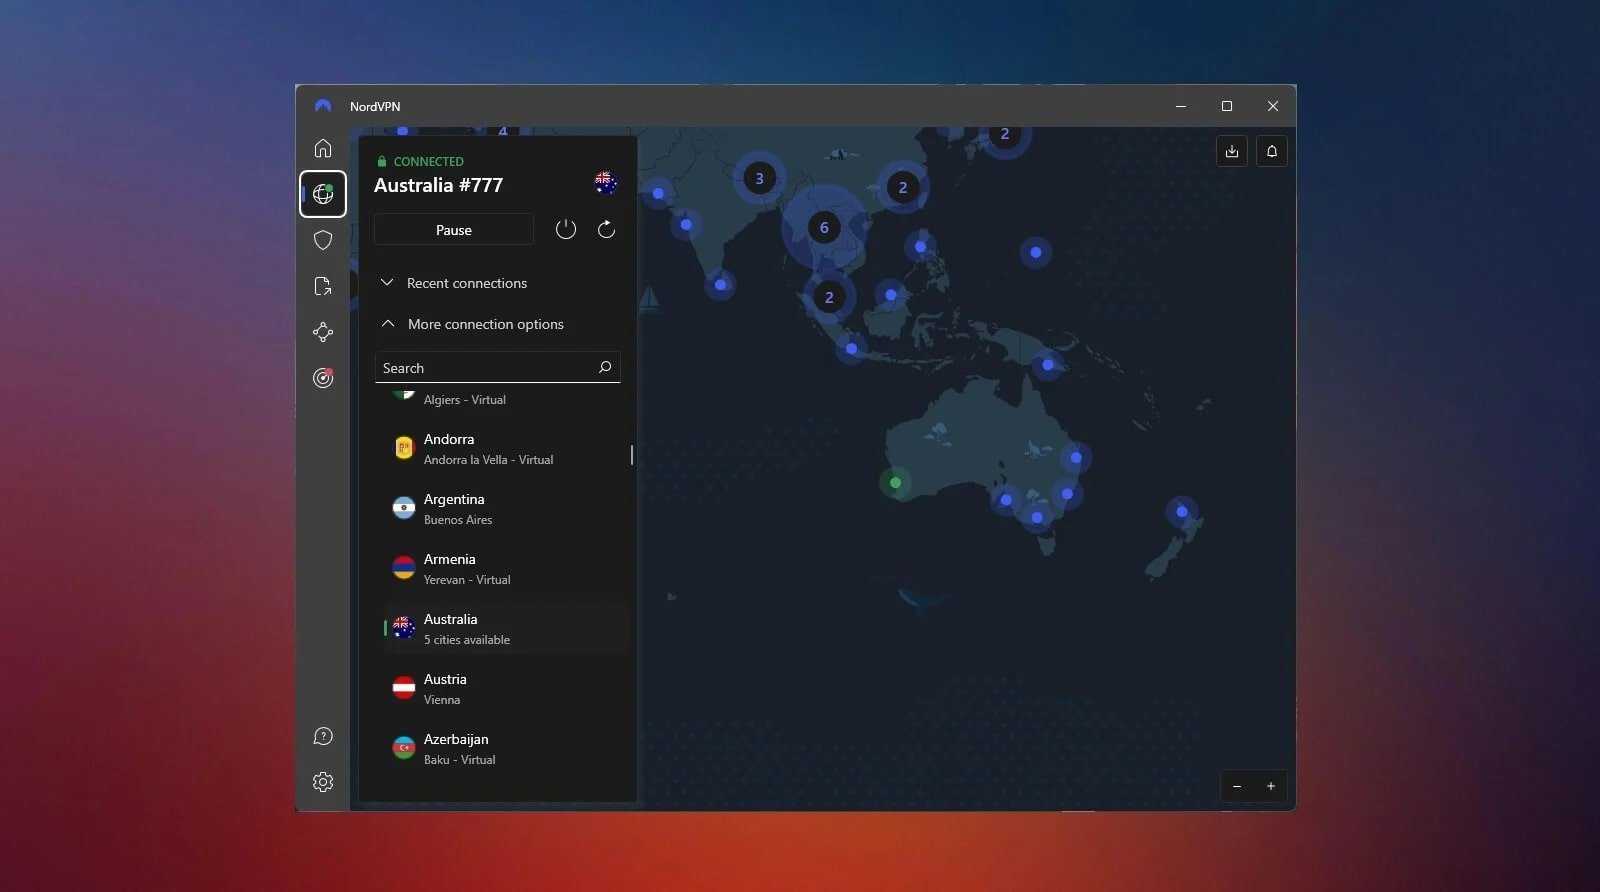Click the Azerbaijan flag icon
This screenshot has width=1600, height=892.
coord(404,748)
